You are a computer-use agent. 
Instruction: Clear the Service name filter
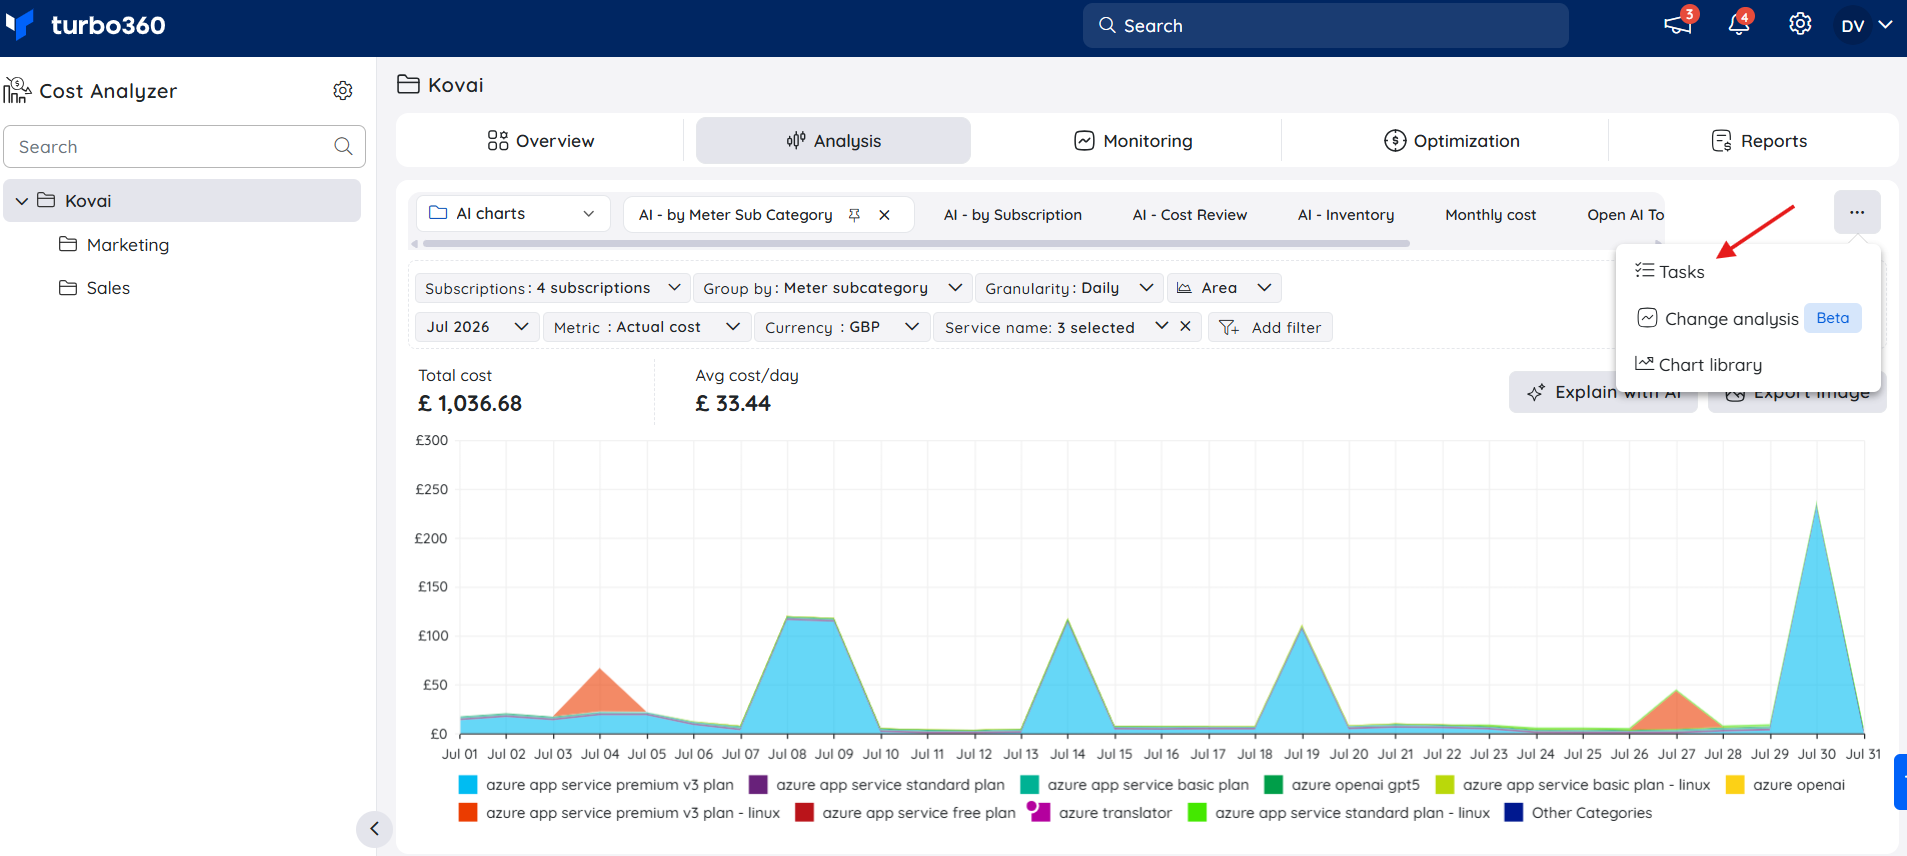1185,326
